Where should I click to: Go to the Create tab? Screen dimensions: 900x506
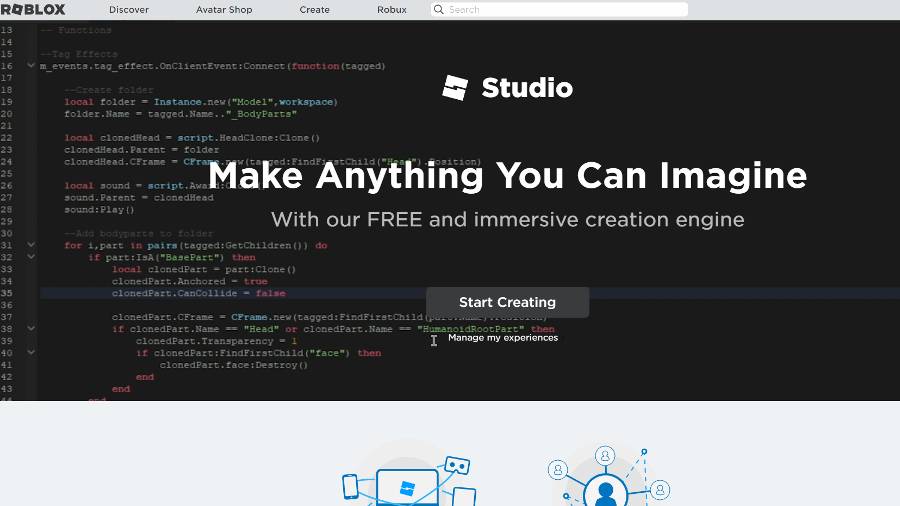click(315, 10)
